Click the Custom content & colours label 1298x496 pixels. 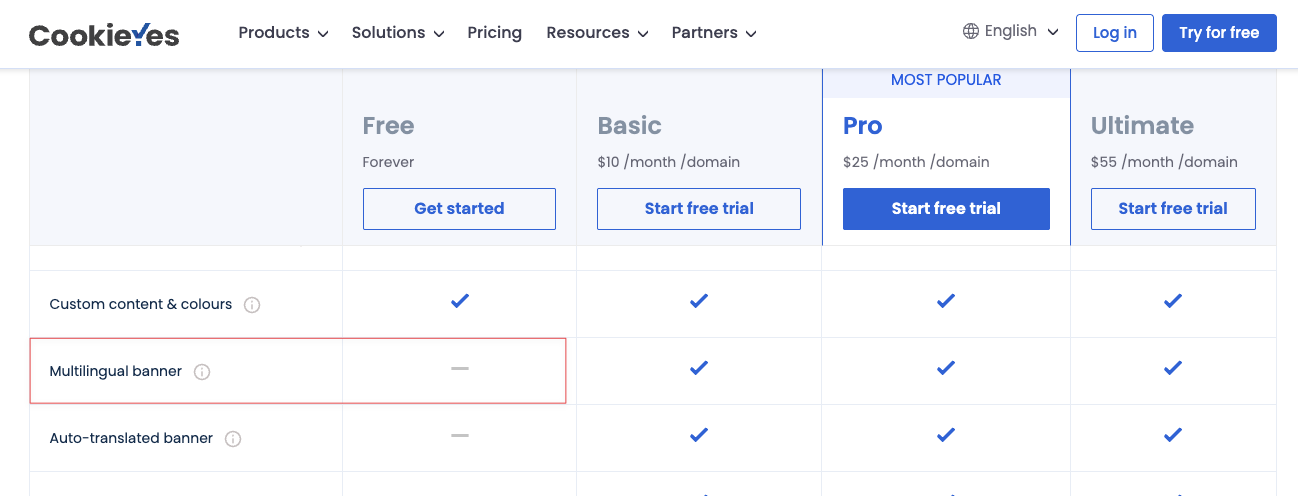pyautogui.click(x=141, y=304)
